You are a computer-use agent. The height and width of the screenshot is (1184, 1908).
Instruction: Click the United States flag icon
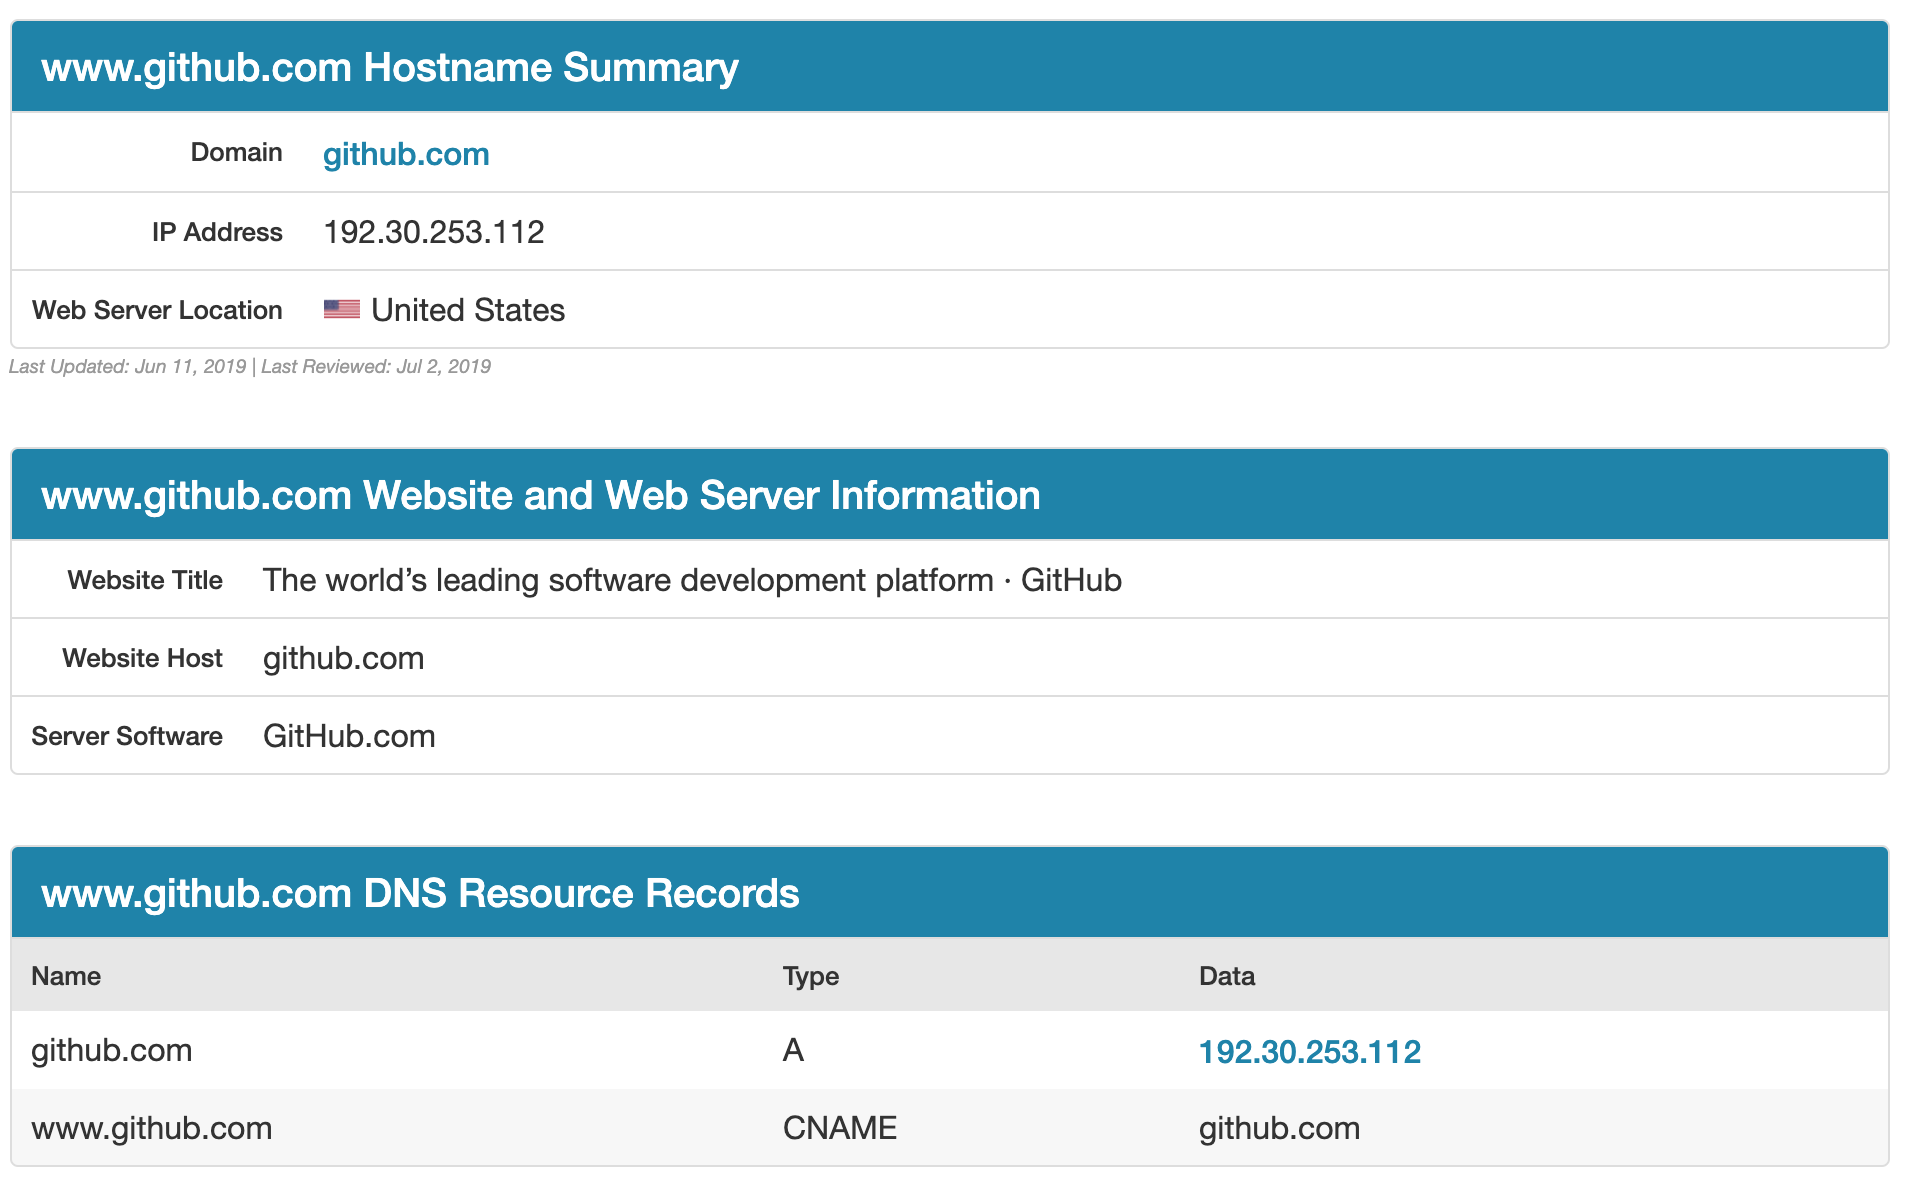coord(342,309)
